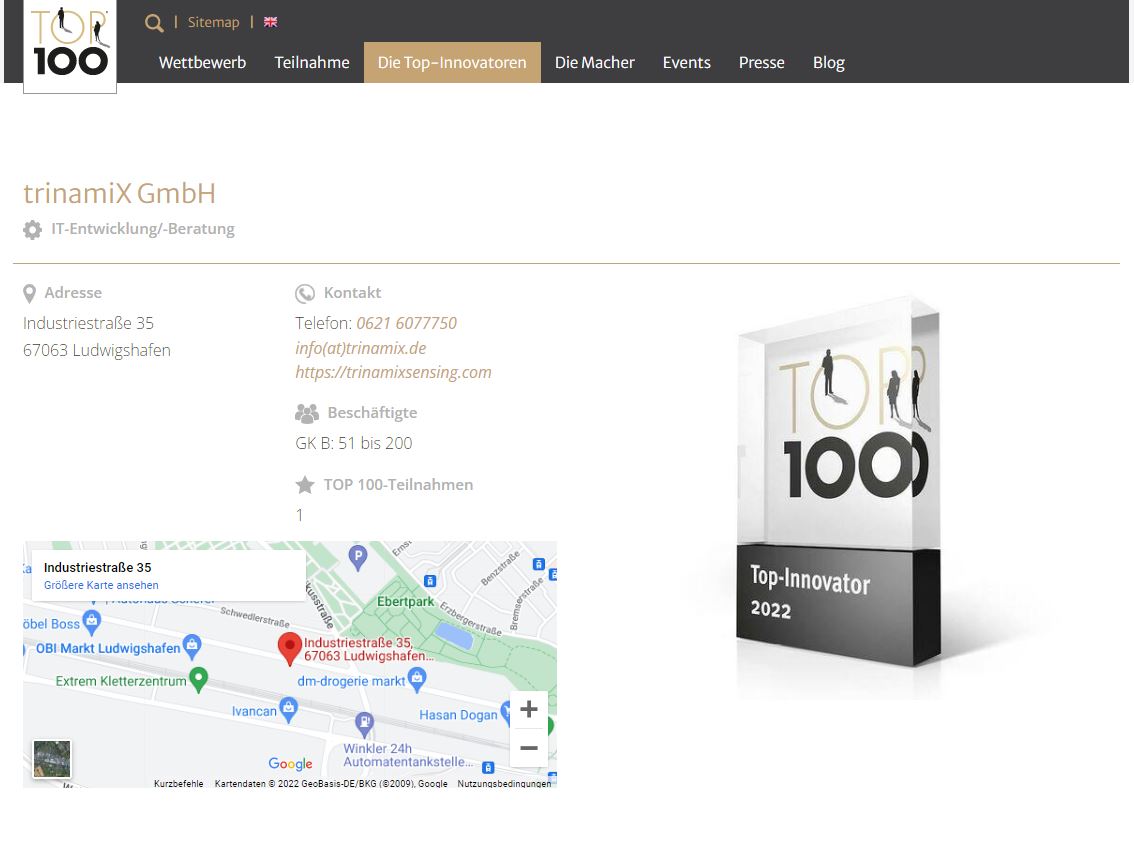Select the OBI Markt Ludwigshafen map marker
1134x841 pixels.
193,647
